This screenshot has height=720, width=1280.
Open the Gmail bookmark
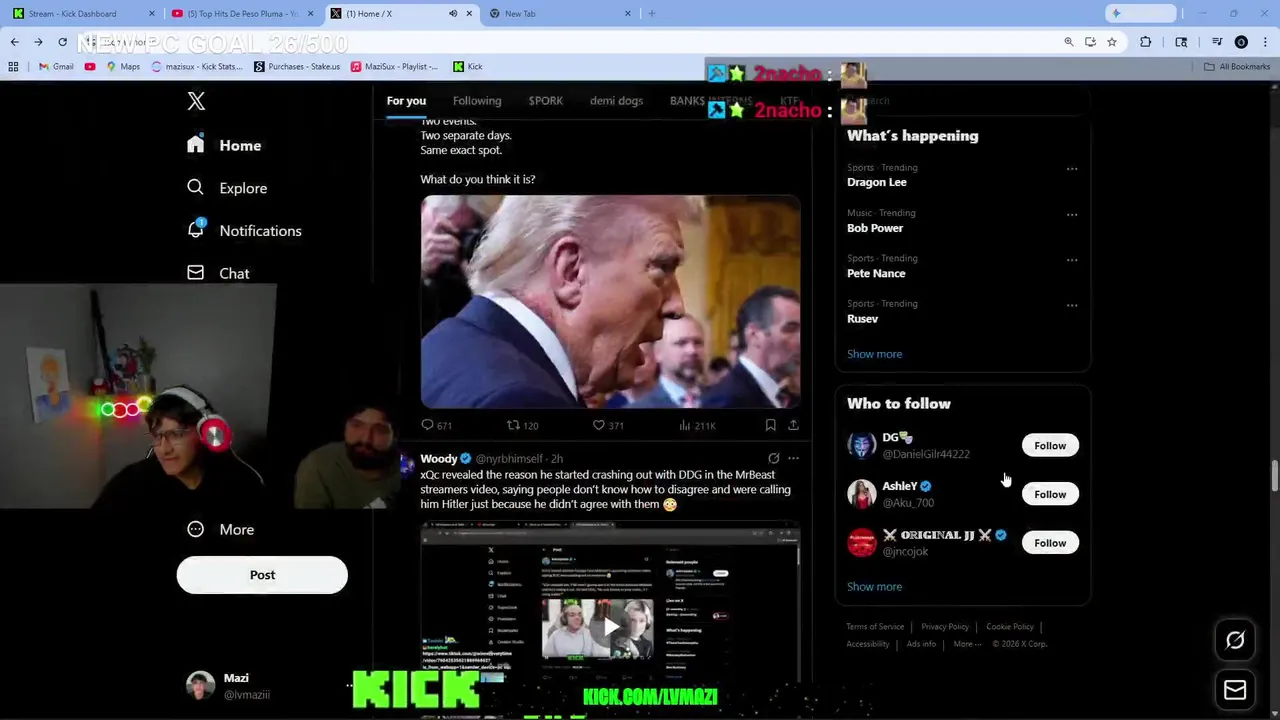[x=55, y=67]
